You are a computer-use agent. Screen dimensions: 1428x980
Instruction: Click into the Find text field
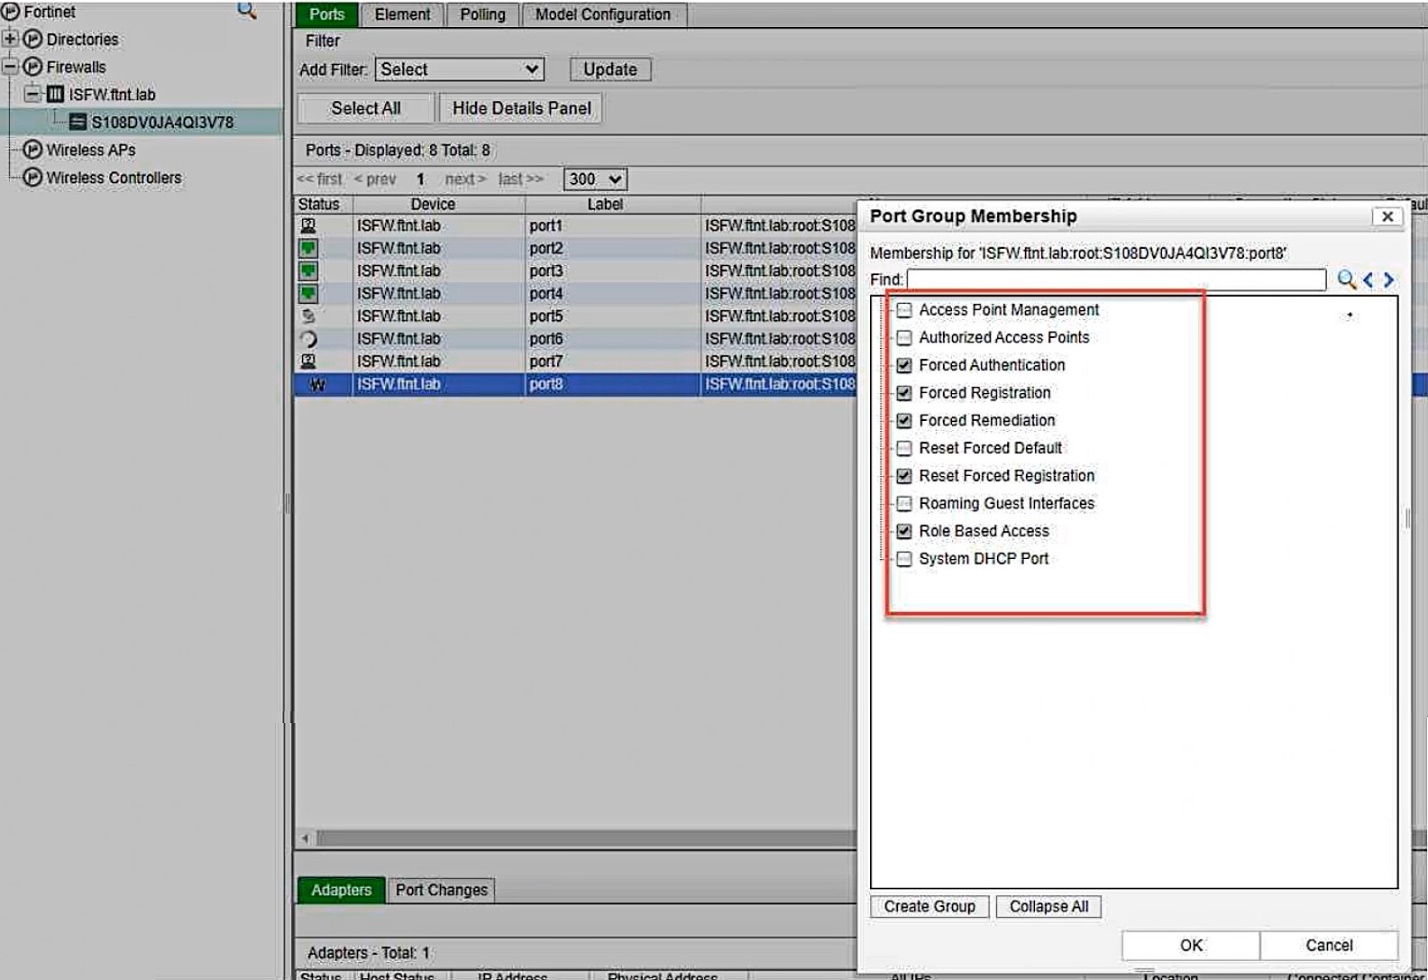1116,280
